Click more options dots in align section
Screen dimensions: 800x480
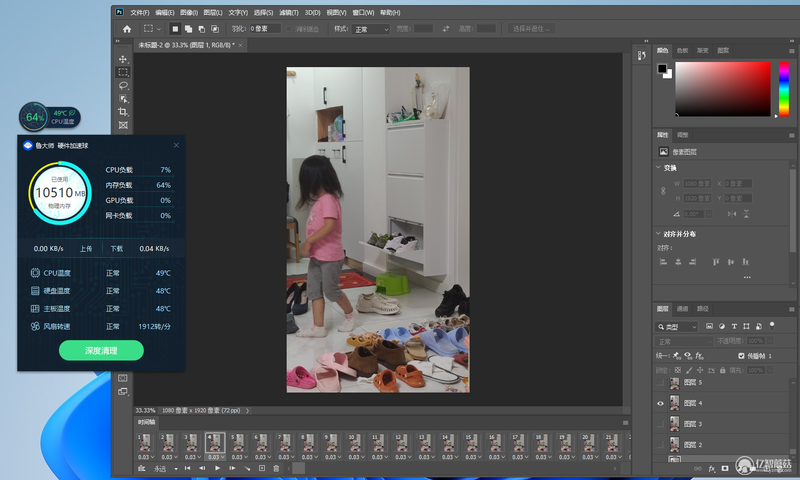[x=747, y=277]
